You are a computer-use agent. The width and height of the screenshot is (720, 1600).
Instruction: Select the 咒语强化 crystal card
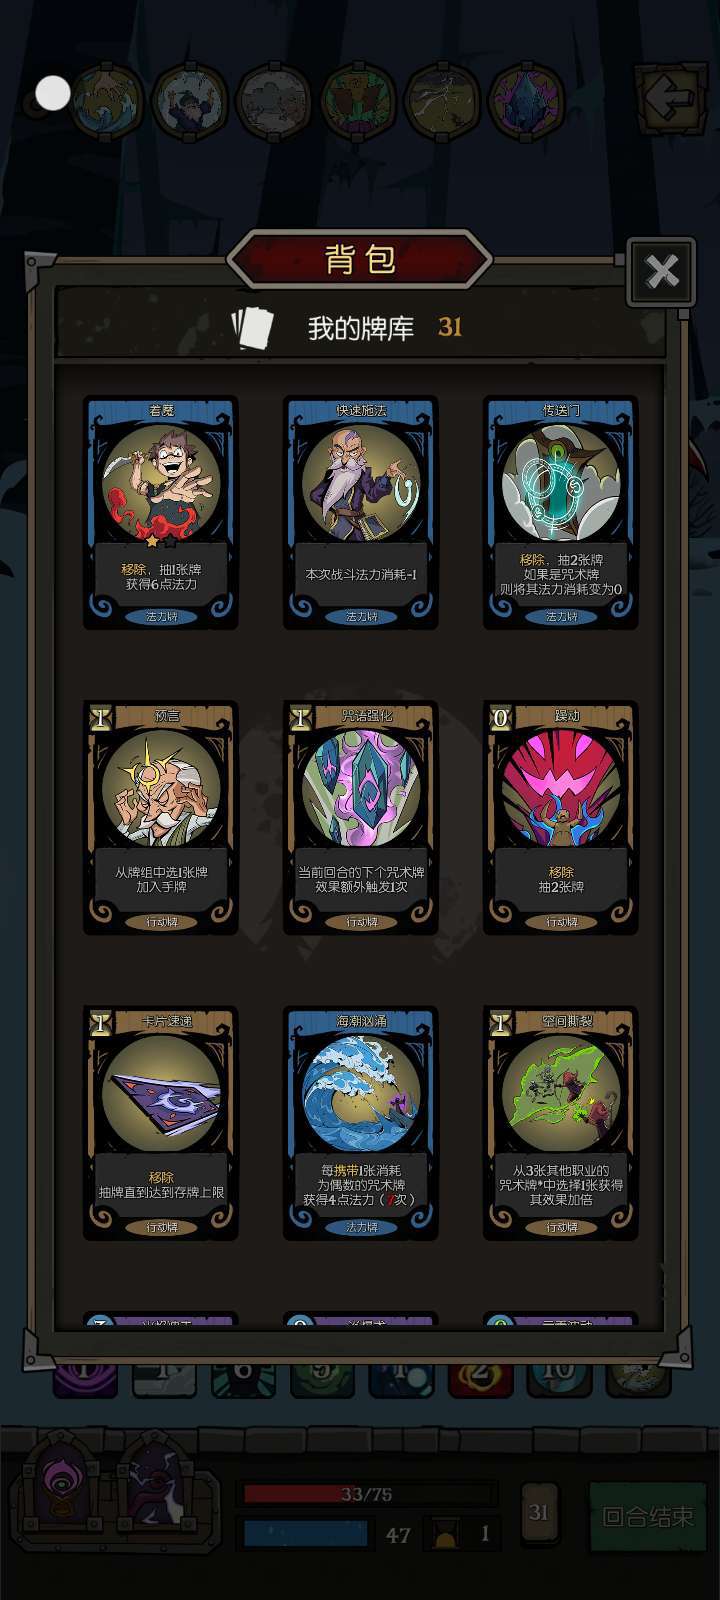pos(361,818)
